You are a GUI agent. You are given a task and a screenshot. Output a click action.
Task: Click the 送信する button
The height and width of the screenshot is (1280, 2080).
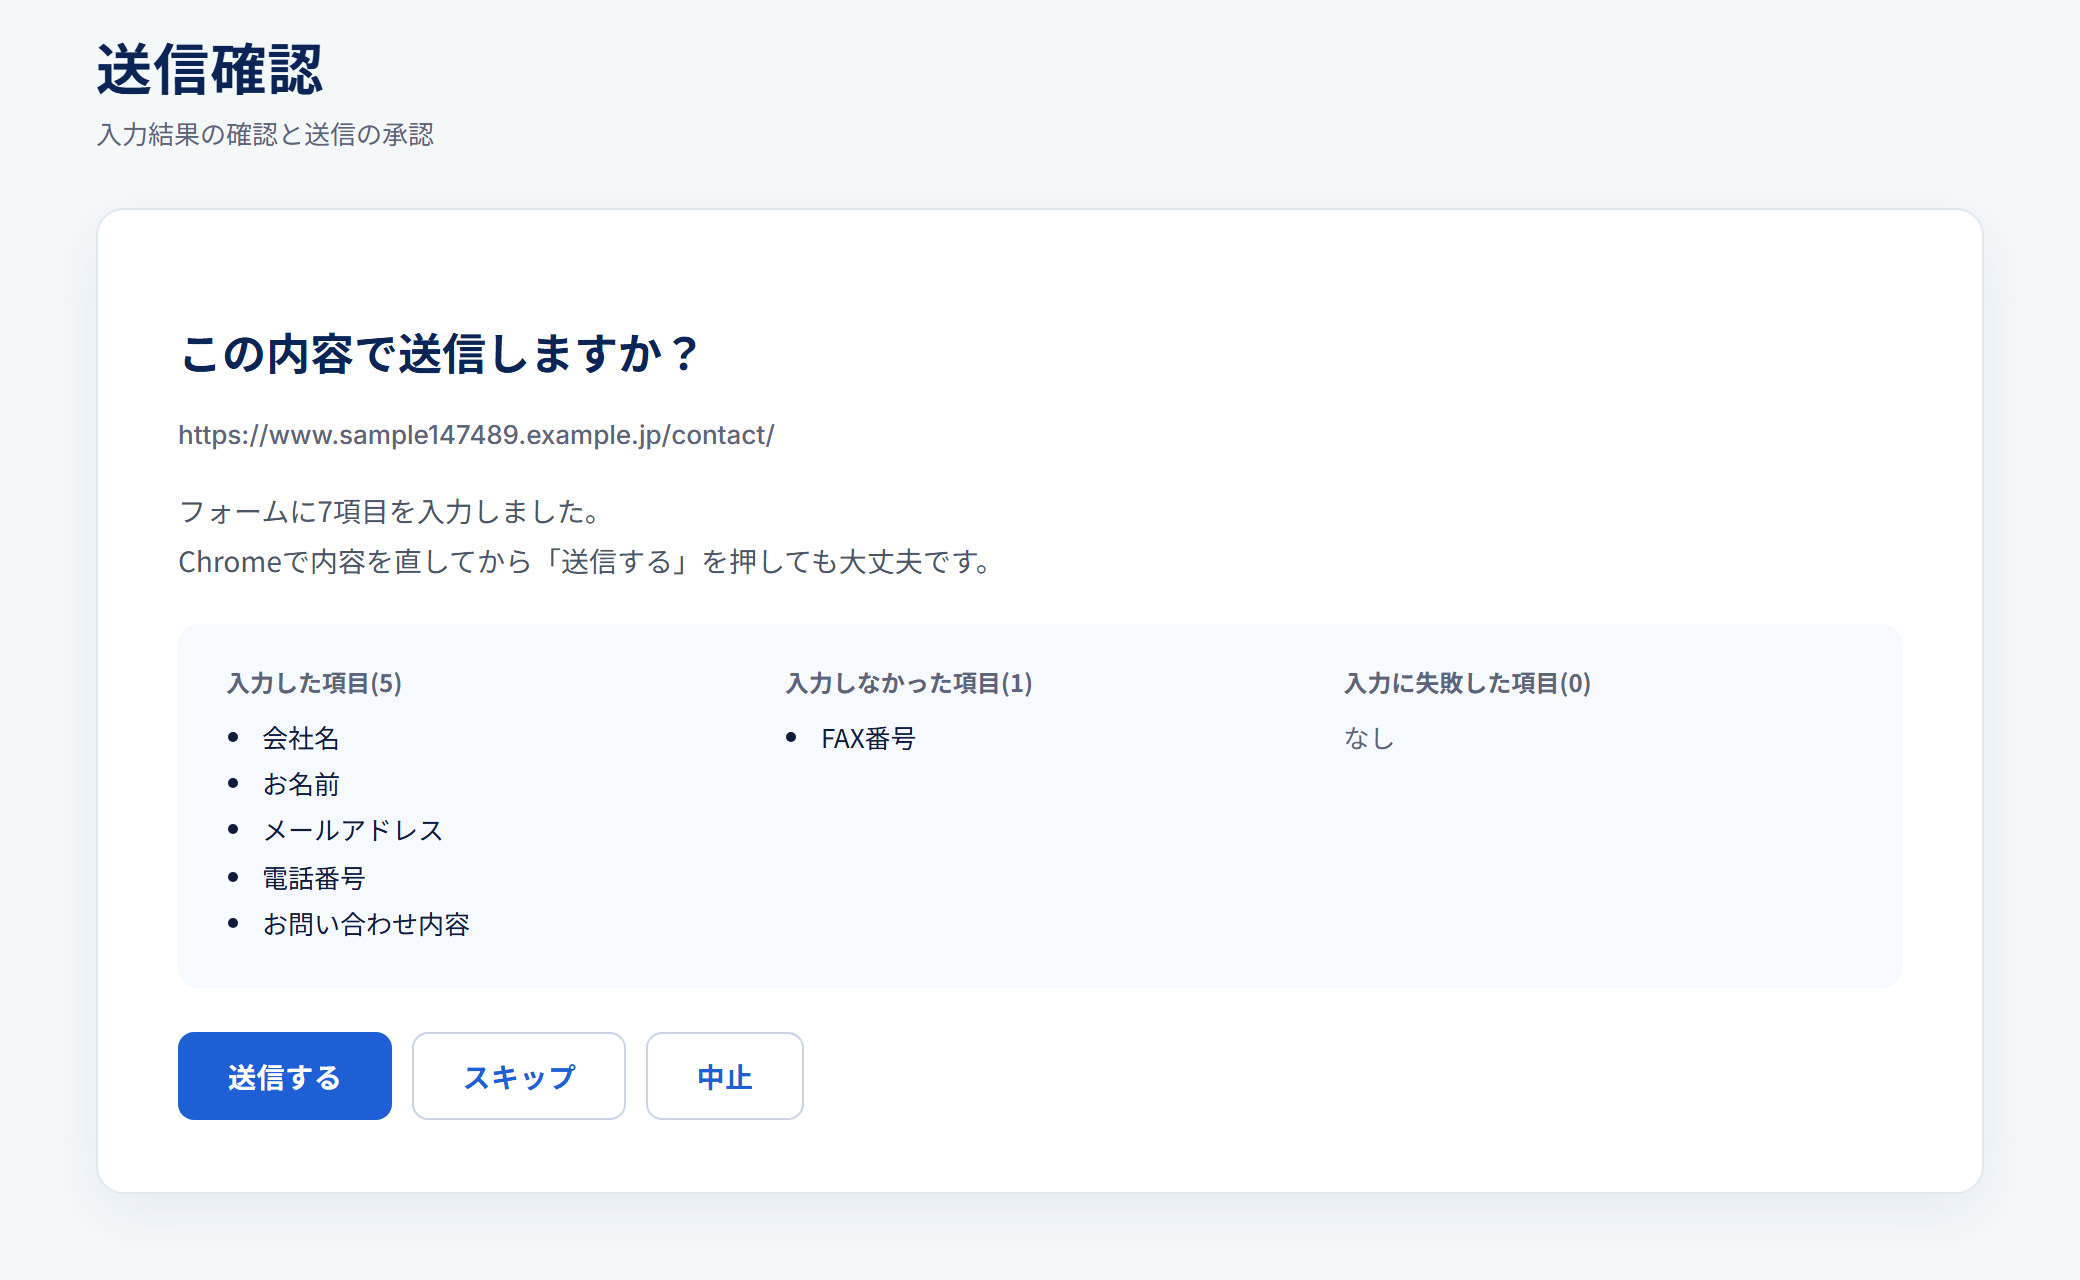[285, 1076]
